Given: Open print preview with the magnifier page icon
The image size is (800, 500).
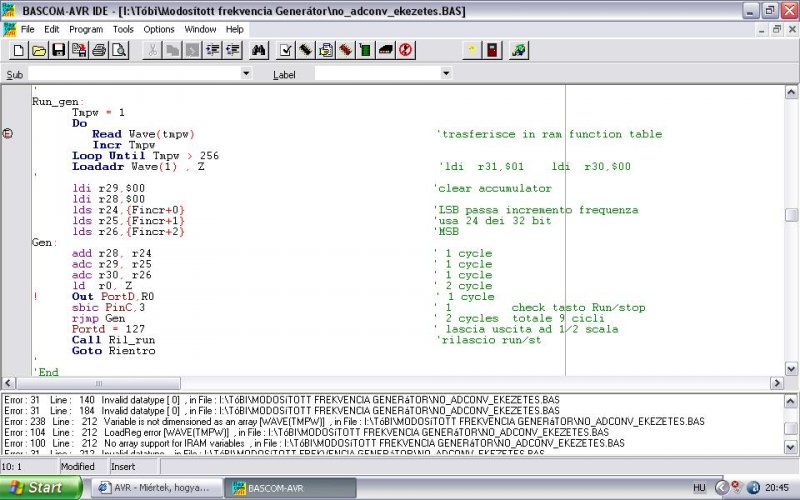Looking at the screenshot, I should (x=119, y=50).
